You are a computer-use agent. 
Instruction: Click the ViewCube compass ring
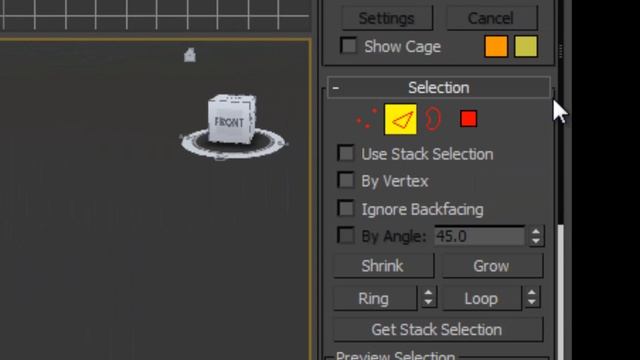click(233, 144)
